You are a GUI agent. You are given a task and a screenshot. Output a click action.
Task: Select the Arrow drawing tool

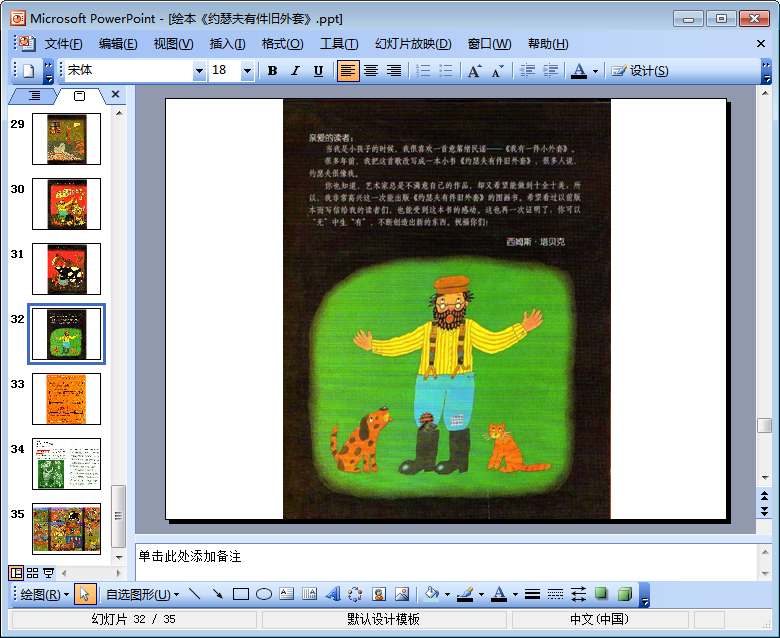point(217,594)
